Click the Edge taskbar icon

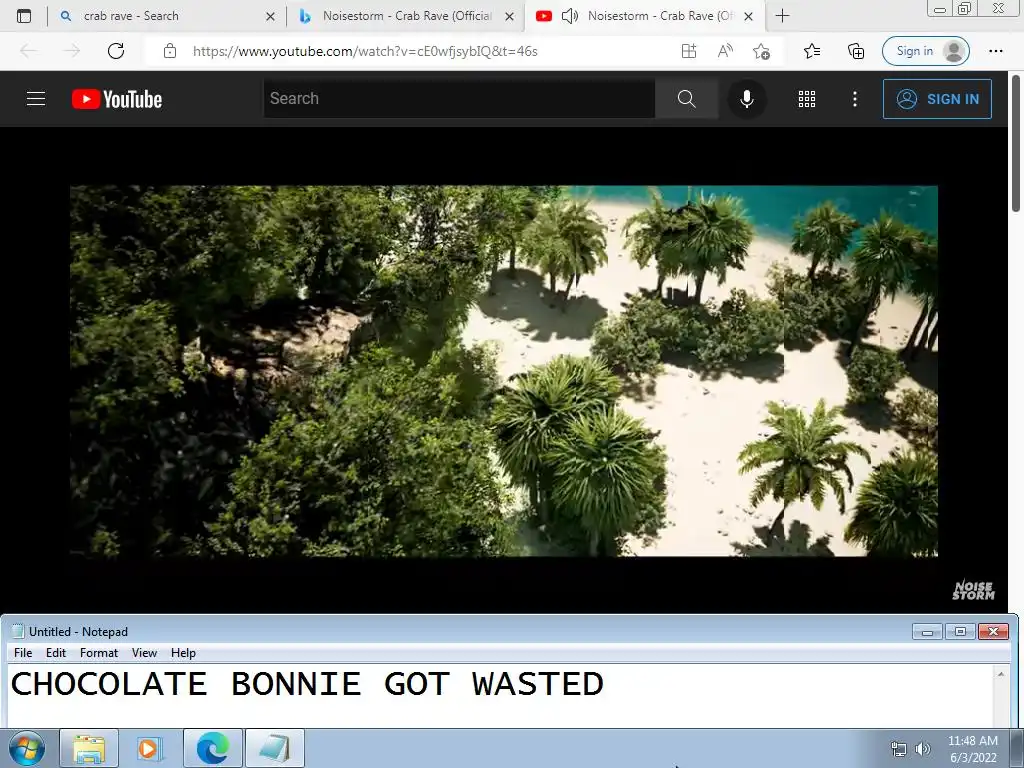tap(213, 748)
